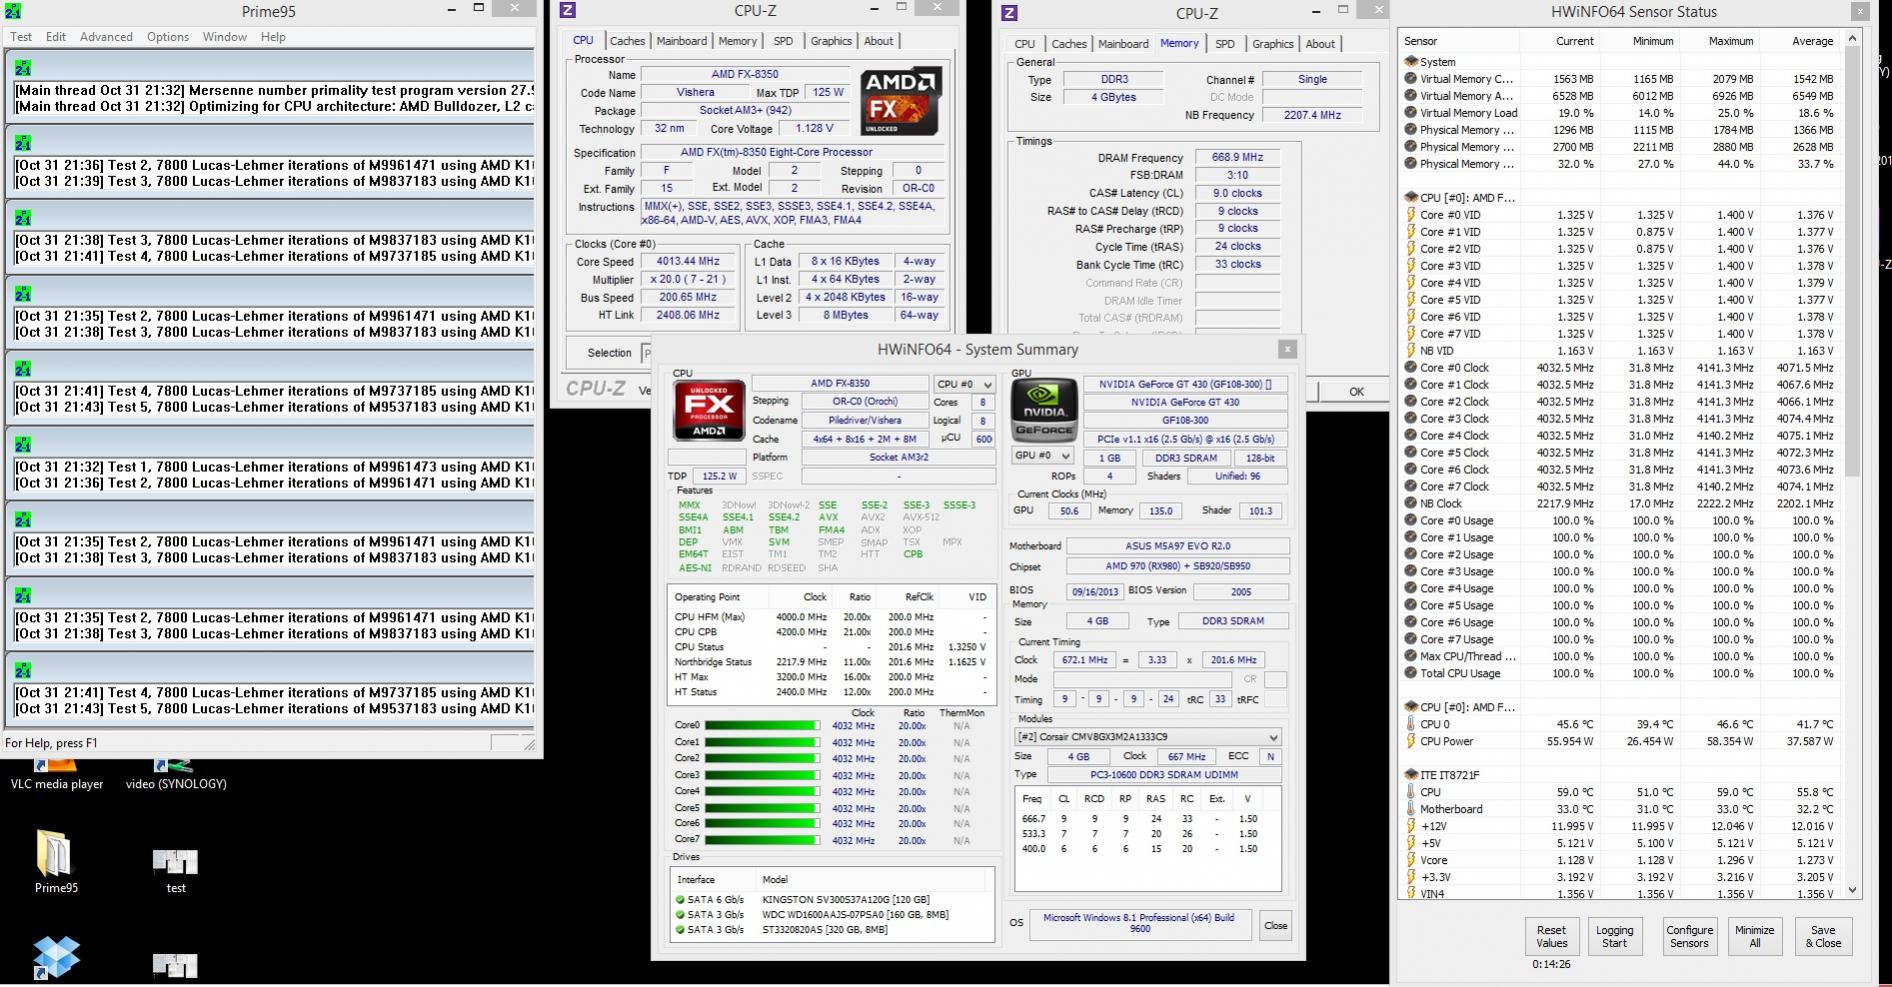The image size is (1892, 987).
Task: Click the Core #3 Clock sensor icon
Action: 1411,419
